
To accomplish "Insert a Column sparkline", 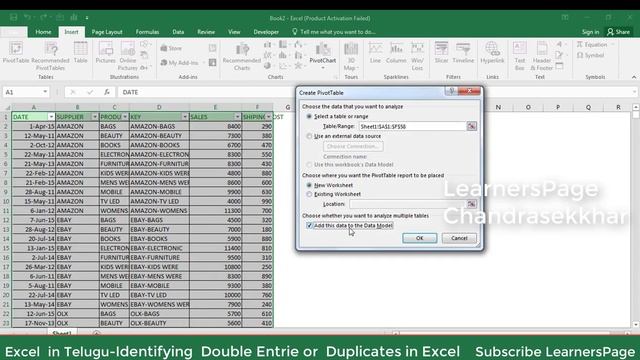I will [396, 53].
